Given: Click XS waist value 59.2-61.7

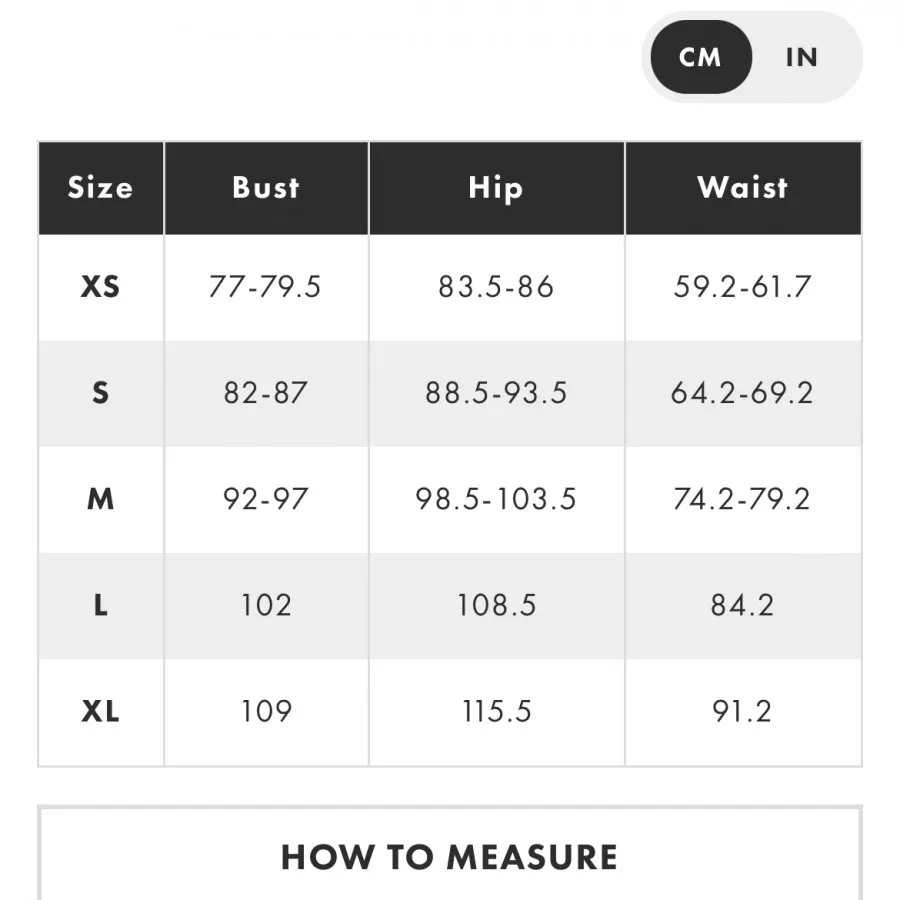Looking at the screenshot, I should tap(742, 287).
